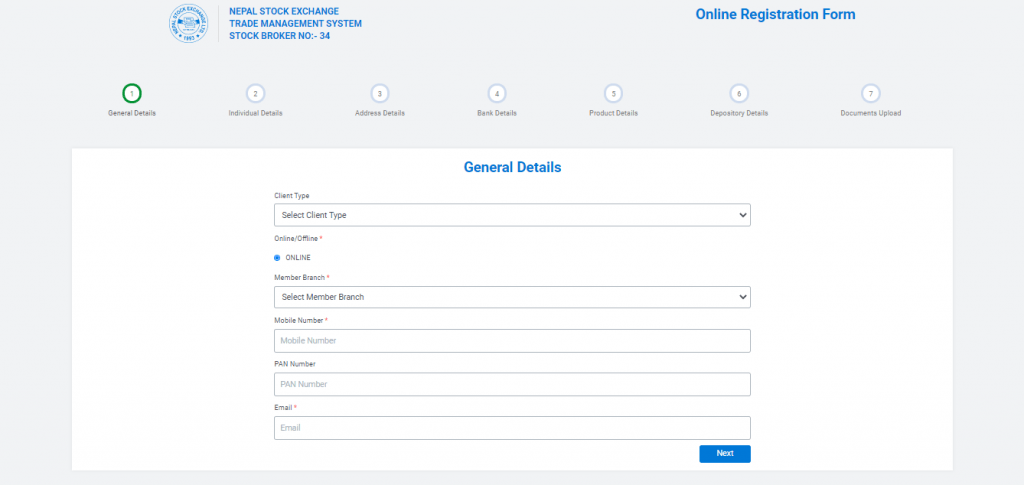The image size is (1024, 485).
Task: Switch to Individual Details step label
Action: [256, 113]
